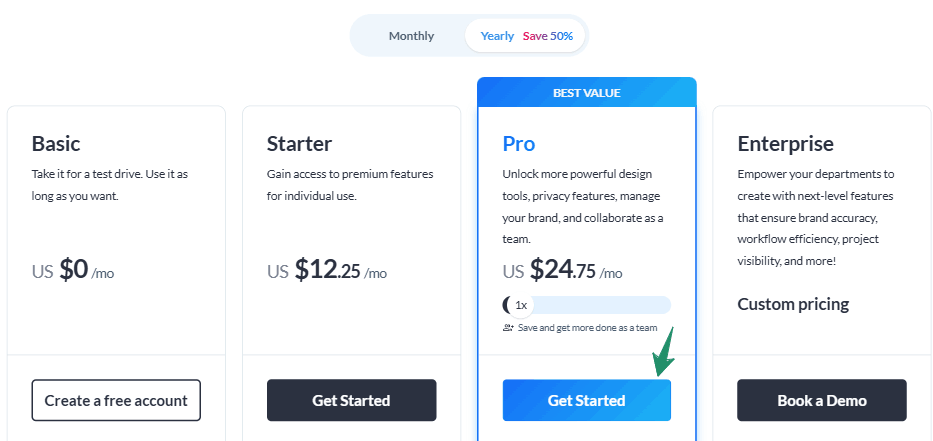Click the US $12.25 /mo Starter price

tap(327, 270)
